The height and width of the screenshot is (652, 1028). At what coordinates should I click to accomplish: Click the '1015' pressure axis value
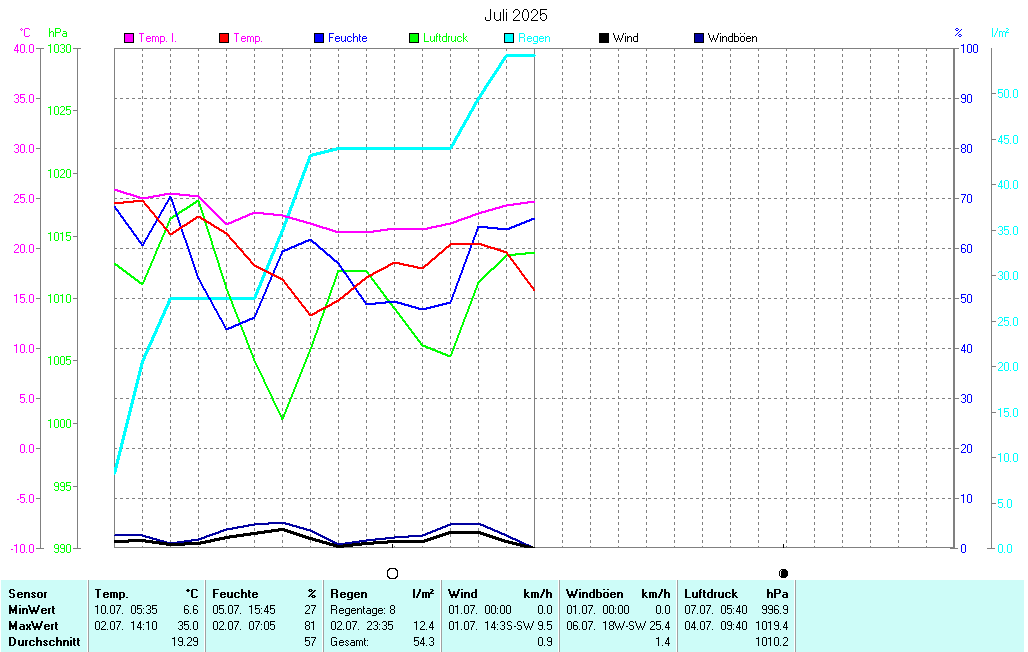60,236
